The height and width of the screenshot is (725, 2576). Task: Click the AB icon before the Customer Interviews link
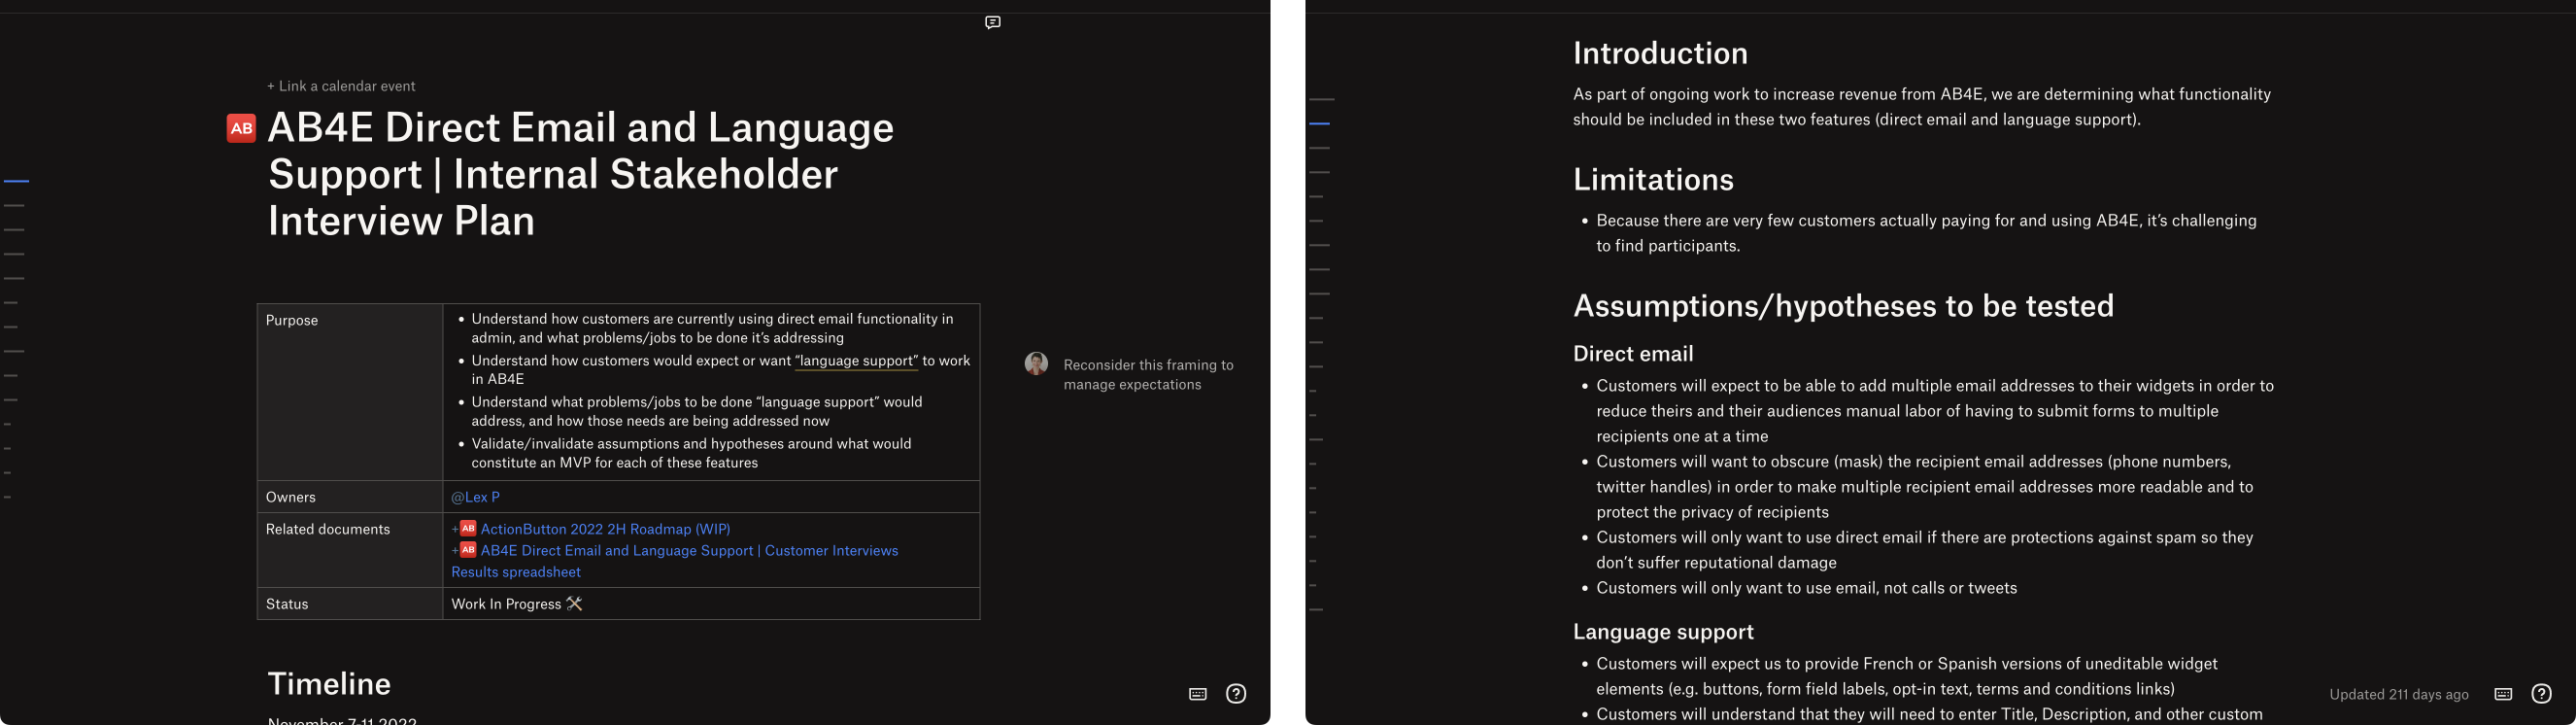pos(468,549)
